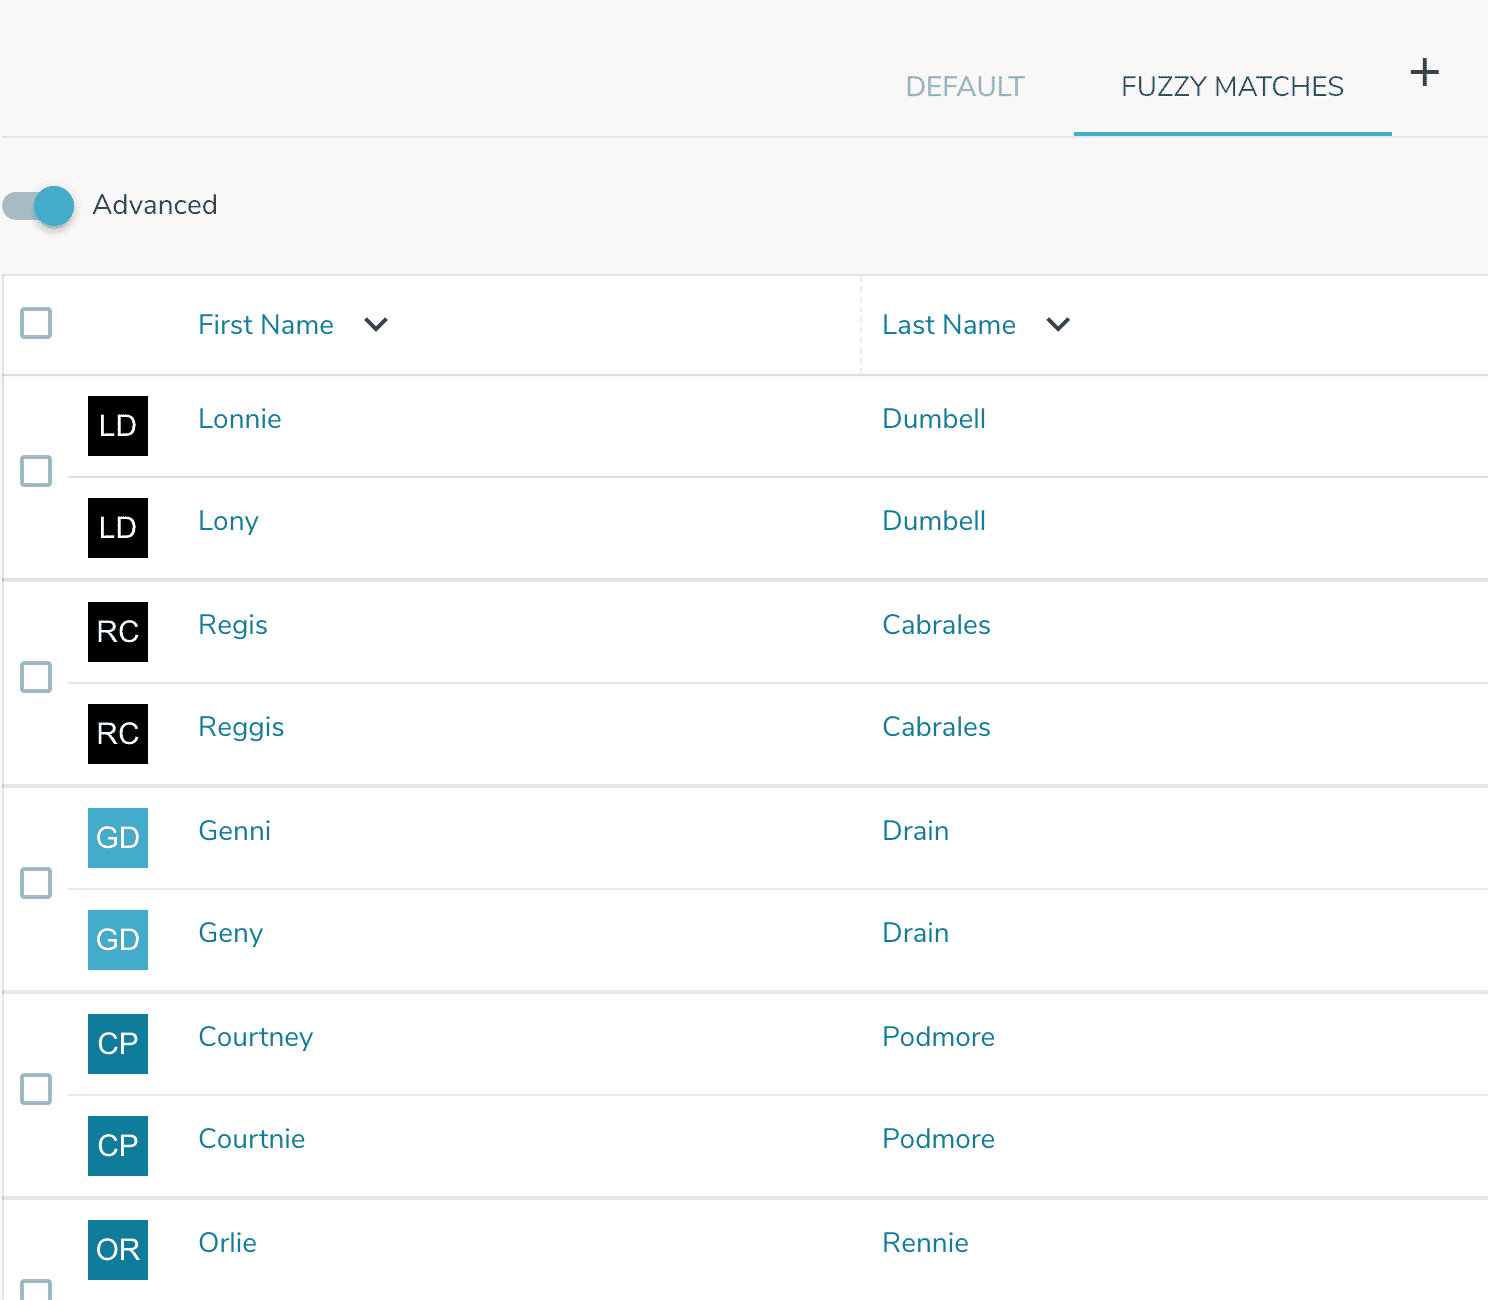Click the CP avatar beside Courtnie
This screenshot has width=1488, height=1300.
pos(118,1146)
